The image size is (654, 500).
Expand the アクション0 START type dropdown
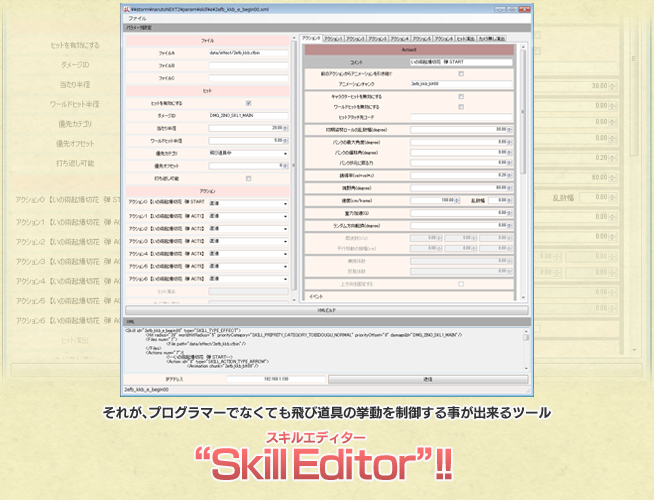coord(249,204)
